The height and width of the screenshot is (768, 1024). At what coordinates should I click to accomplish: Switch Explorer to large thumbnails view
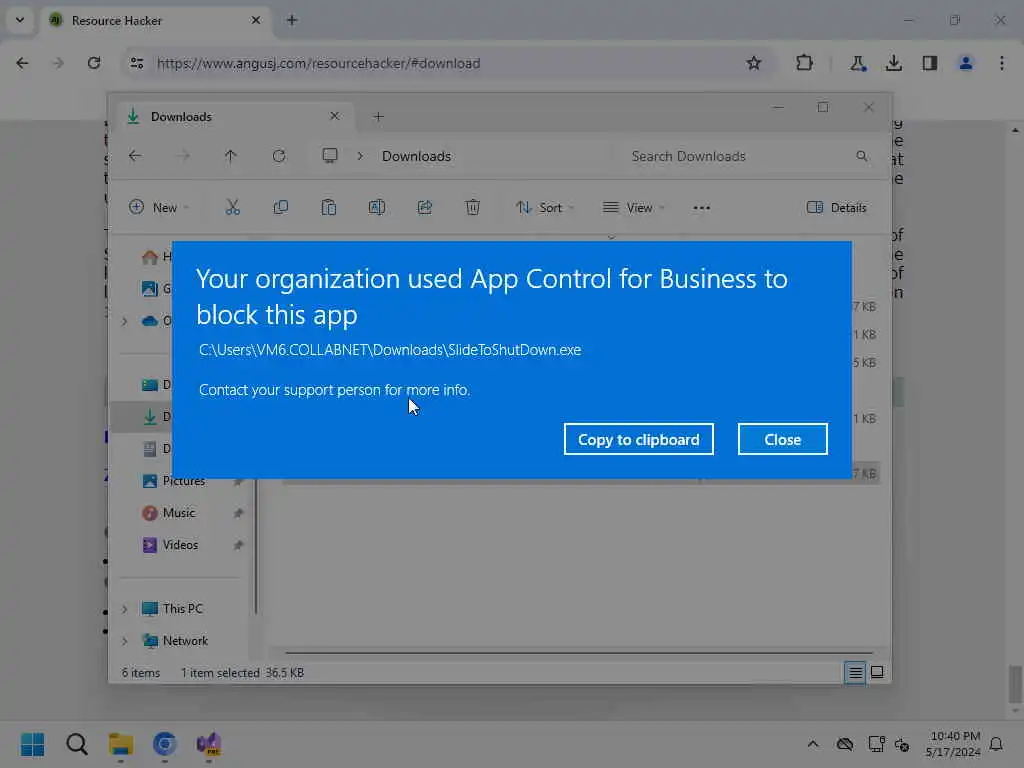coord(877,673)
